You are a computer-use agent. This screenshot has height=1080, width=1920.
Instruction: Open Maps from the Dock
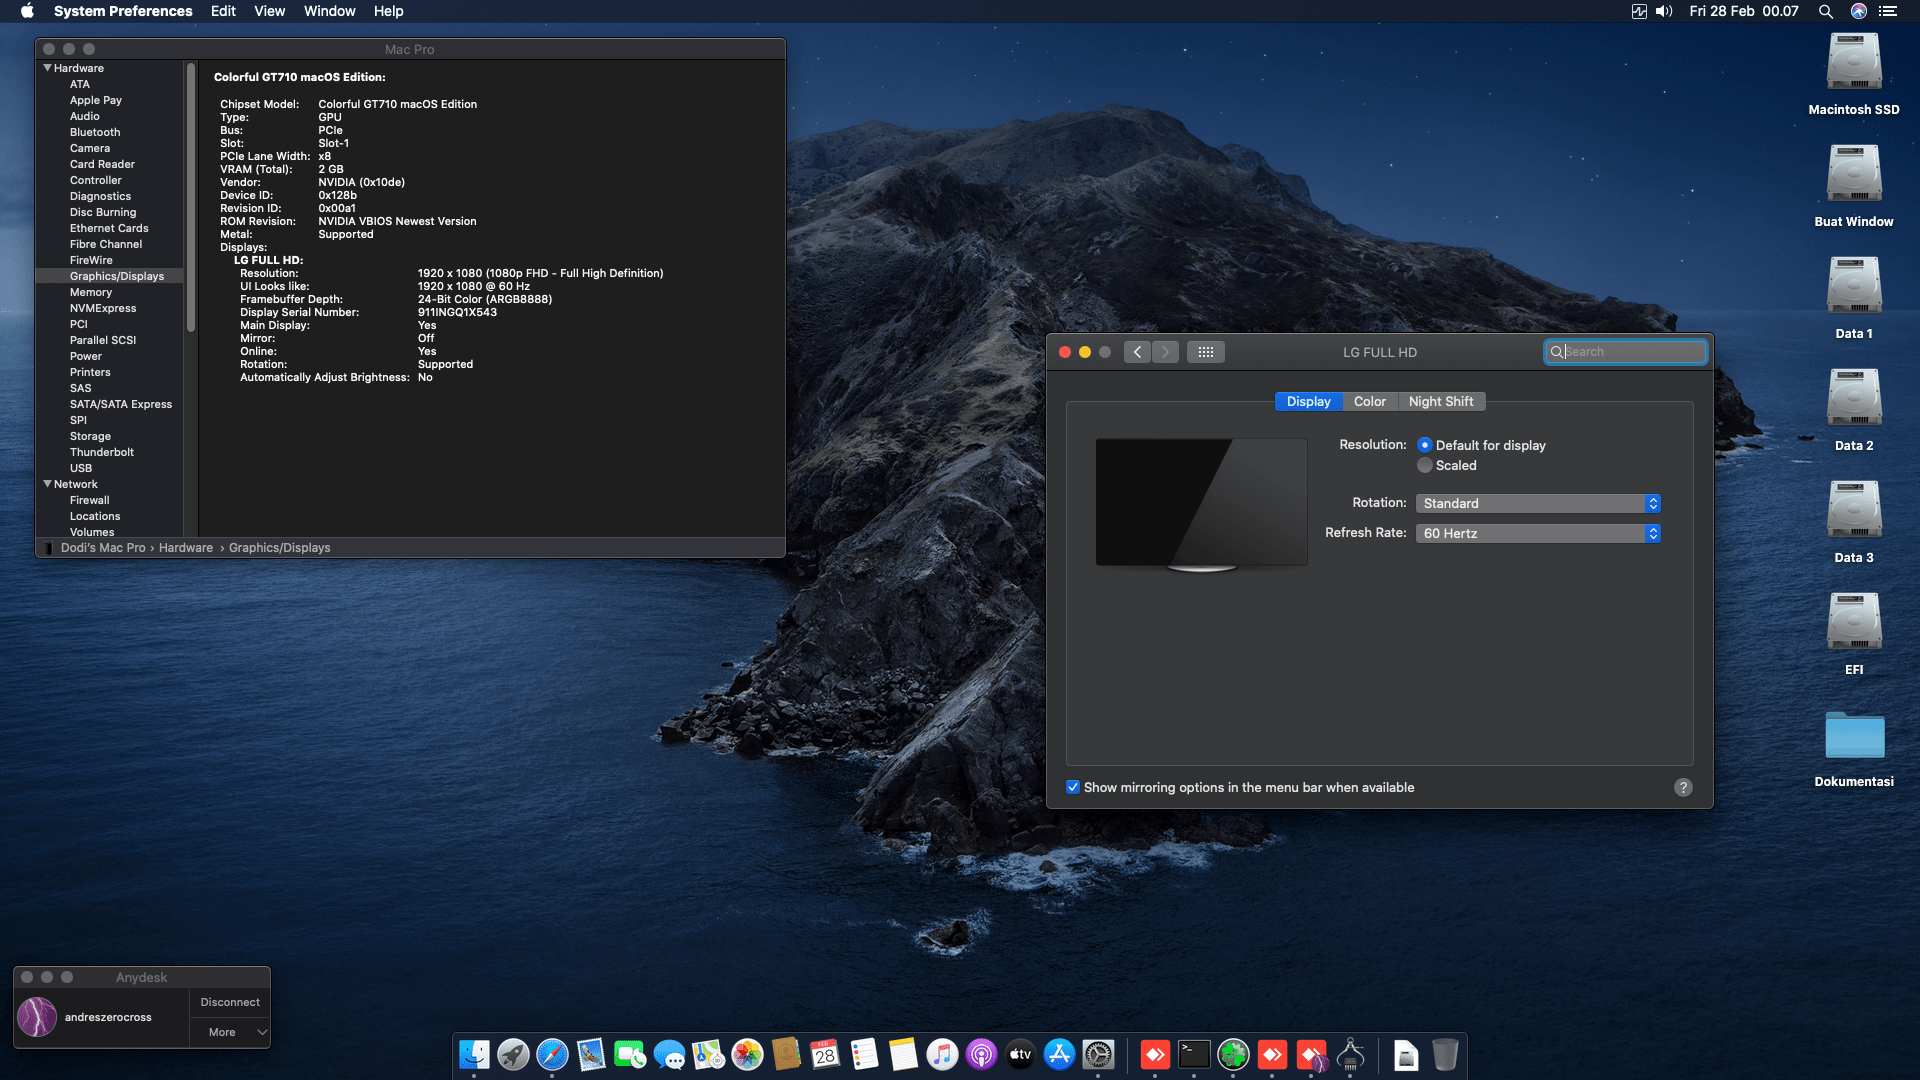[x=708, y=1054]
